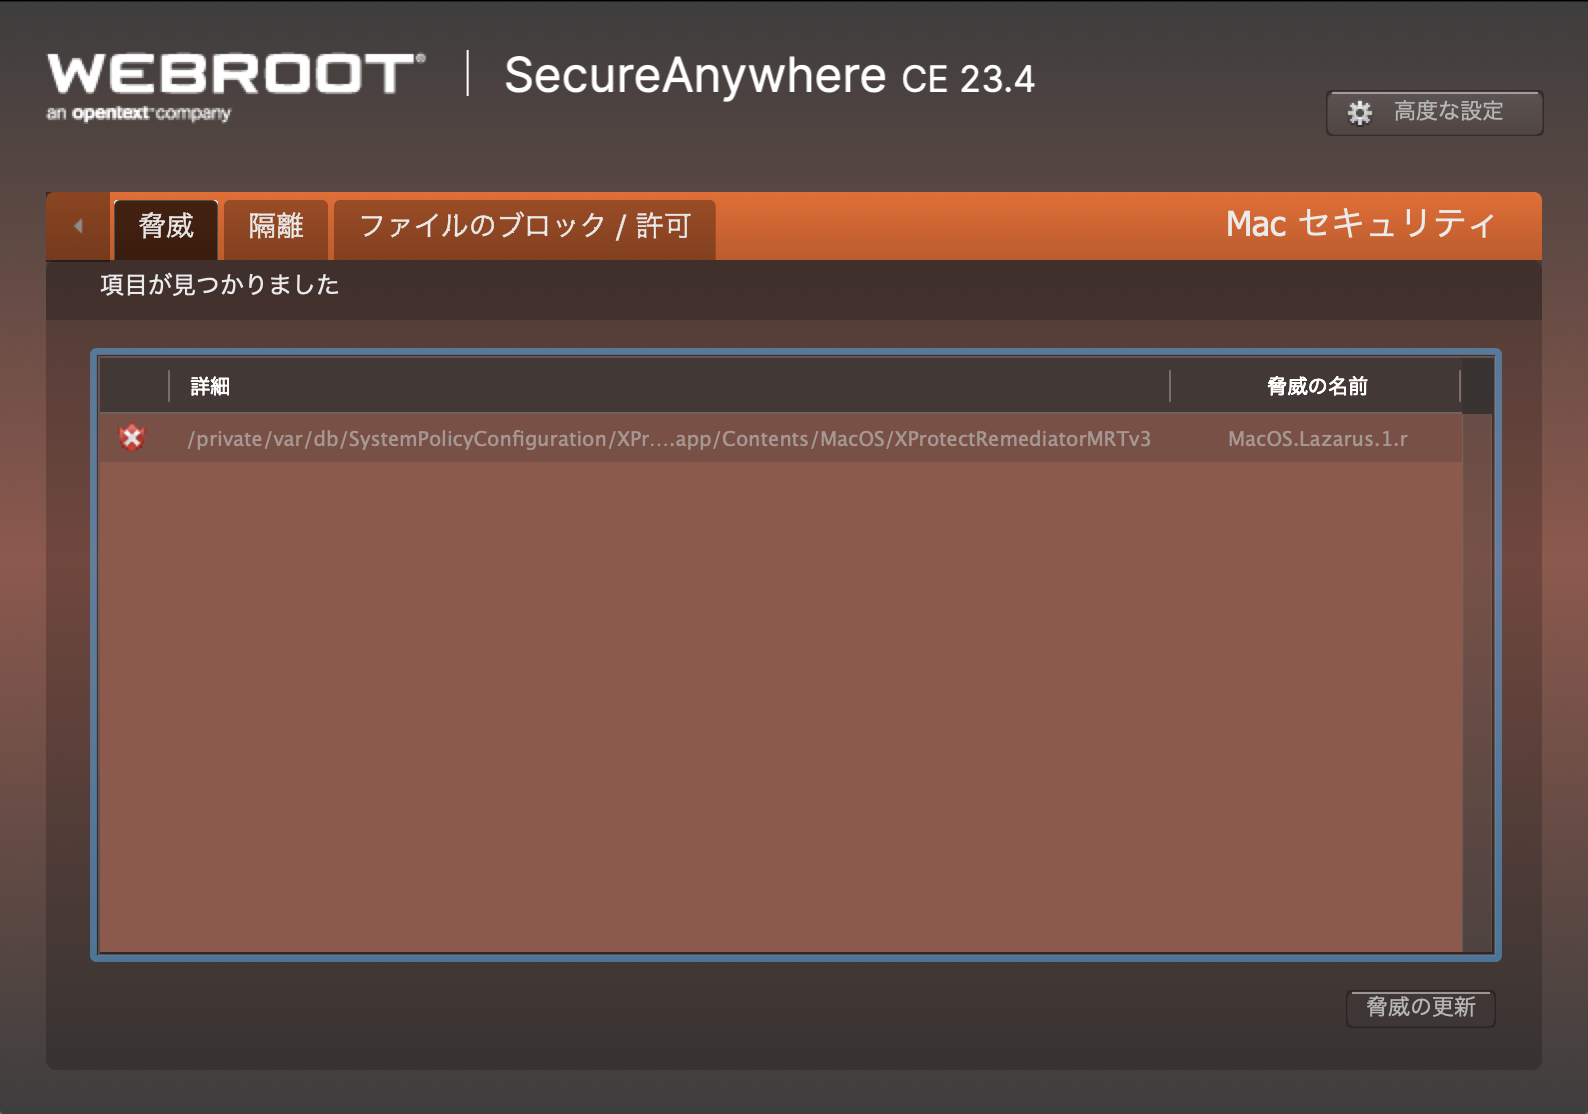The height and width of the screenshot is (1114, 1588).
Task: Click the Webroot logo
Action: click(x=237, y=87)
